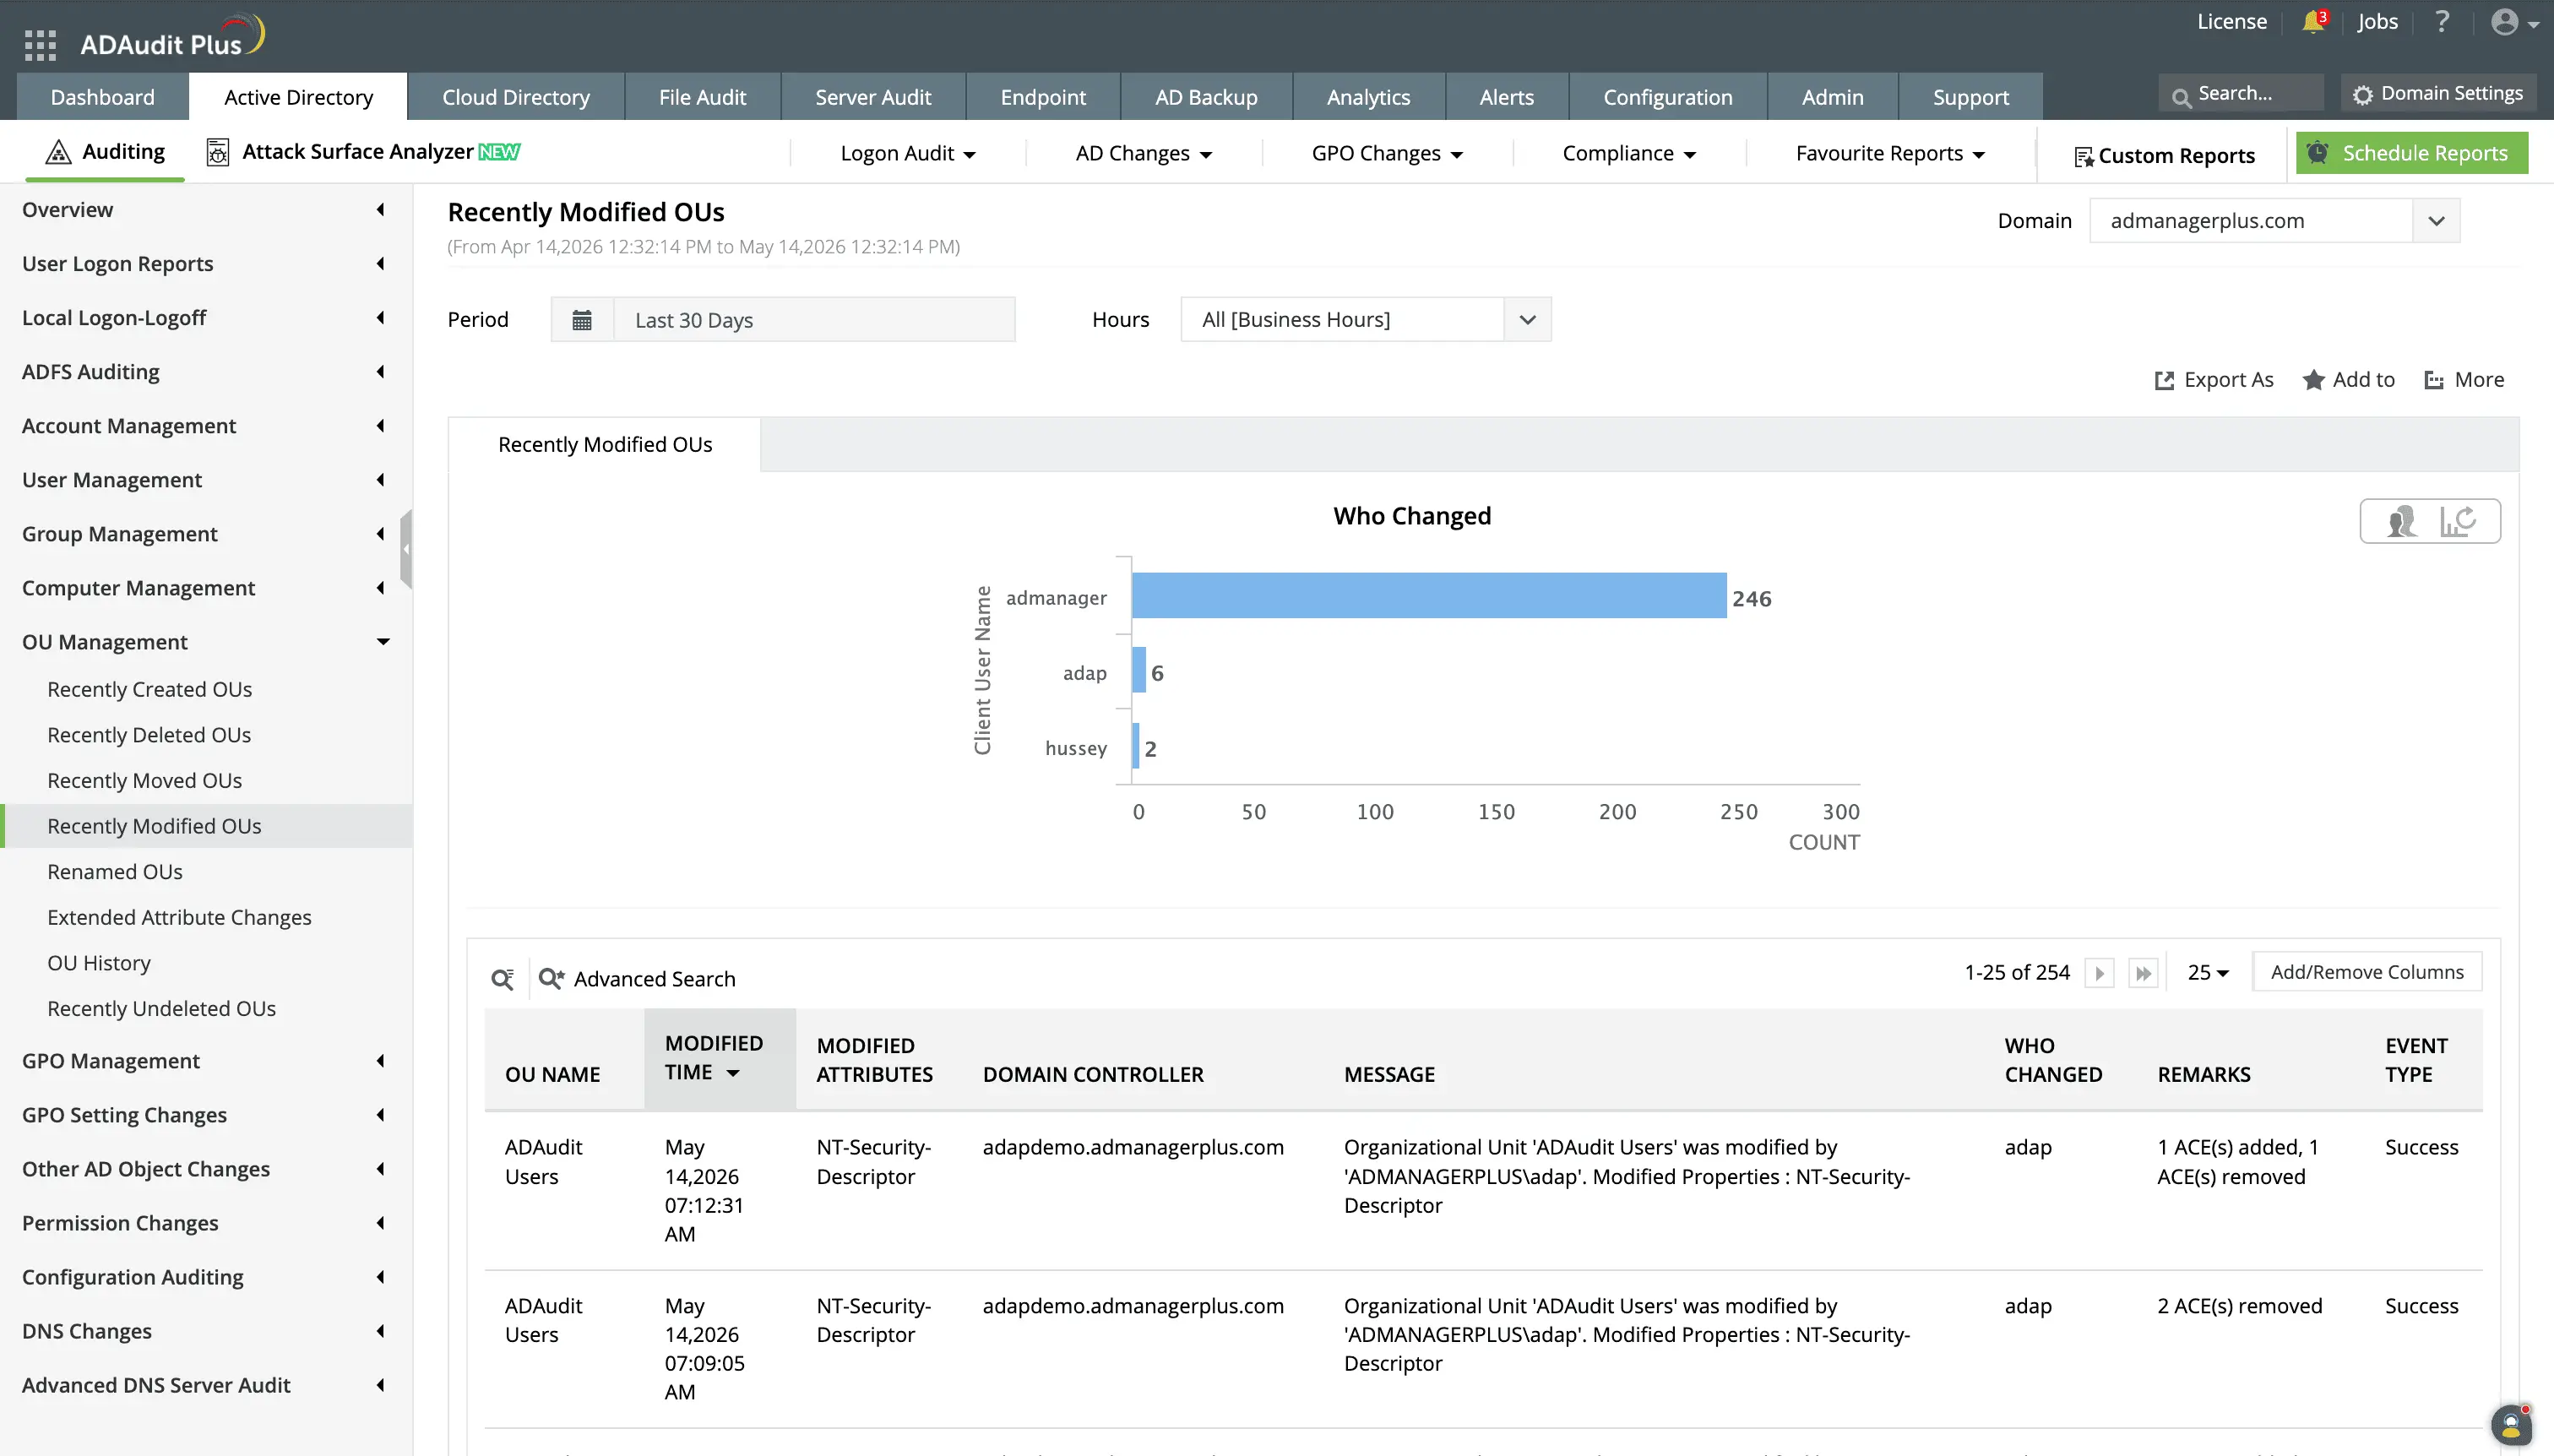Image resolution: width=2554 pixels, height=1456 pixels.
Task: Open Renamed OUs report
Action: [115, 872]
